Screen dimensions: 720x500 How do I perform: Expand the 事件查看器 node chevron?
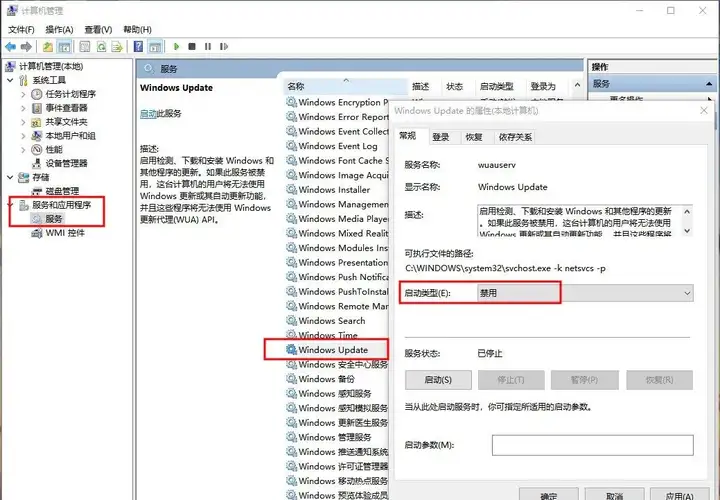[x=23, y=108]
